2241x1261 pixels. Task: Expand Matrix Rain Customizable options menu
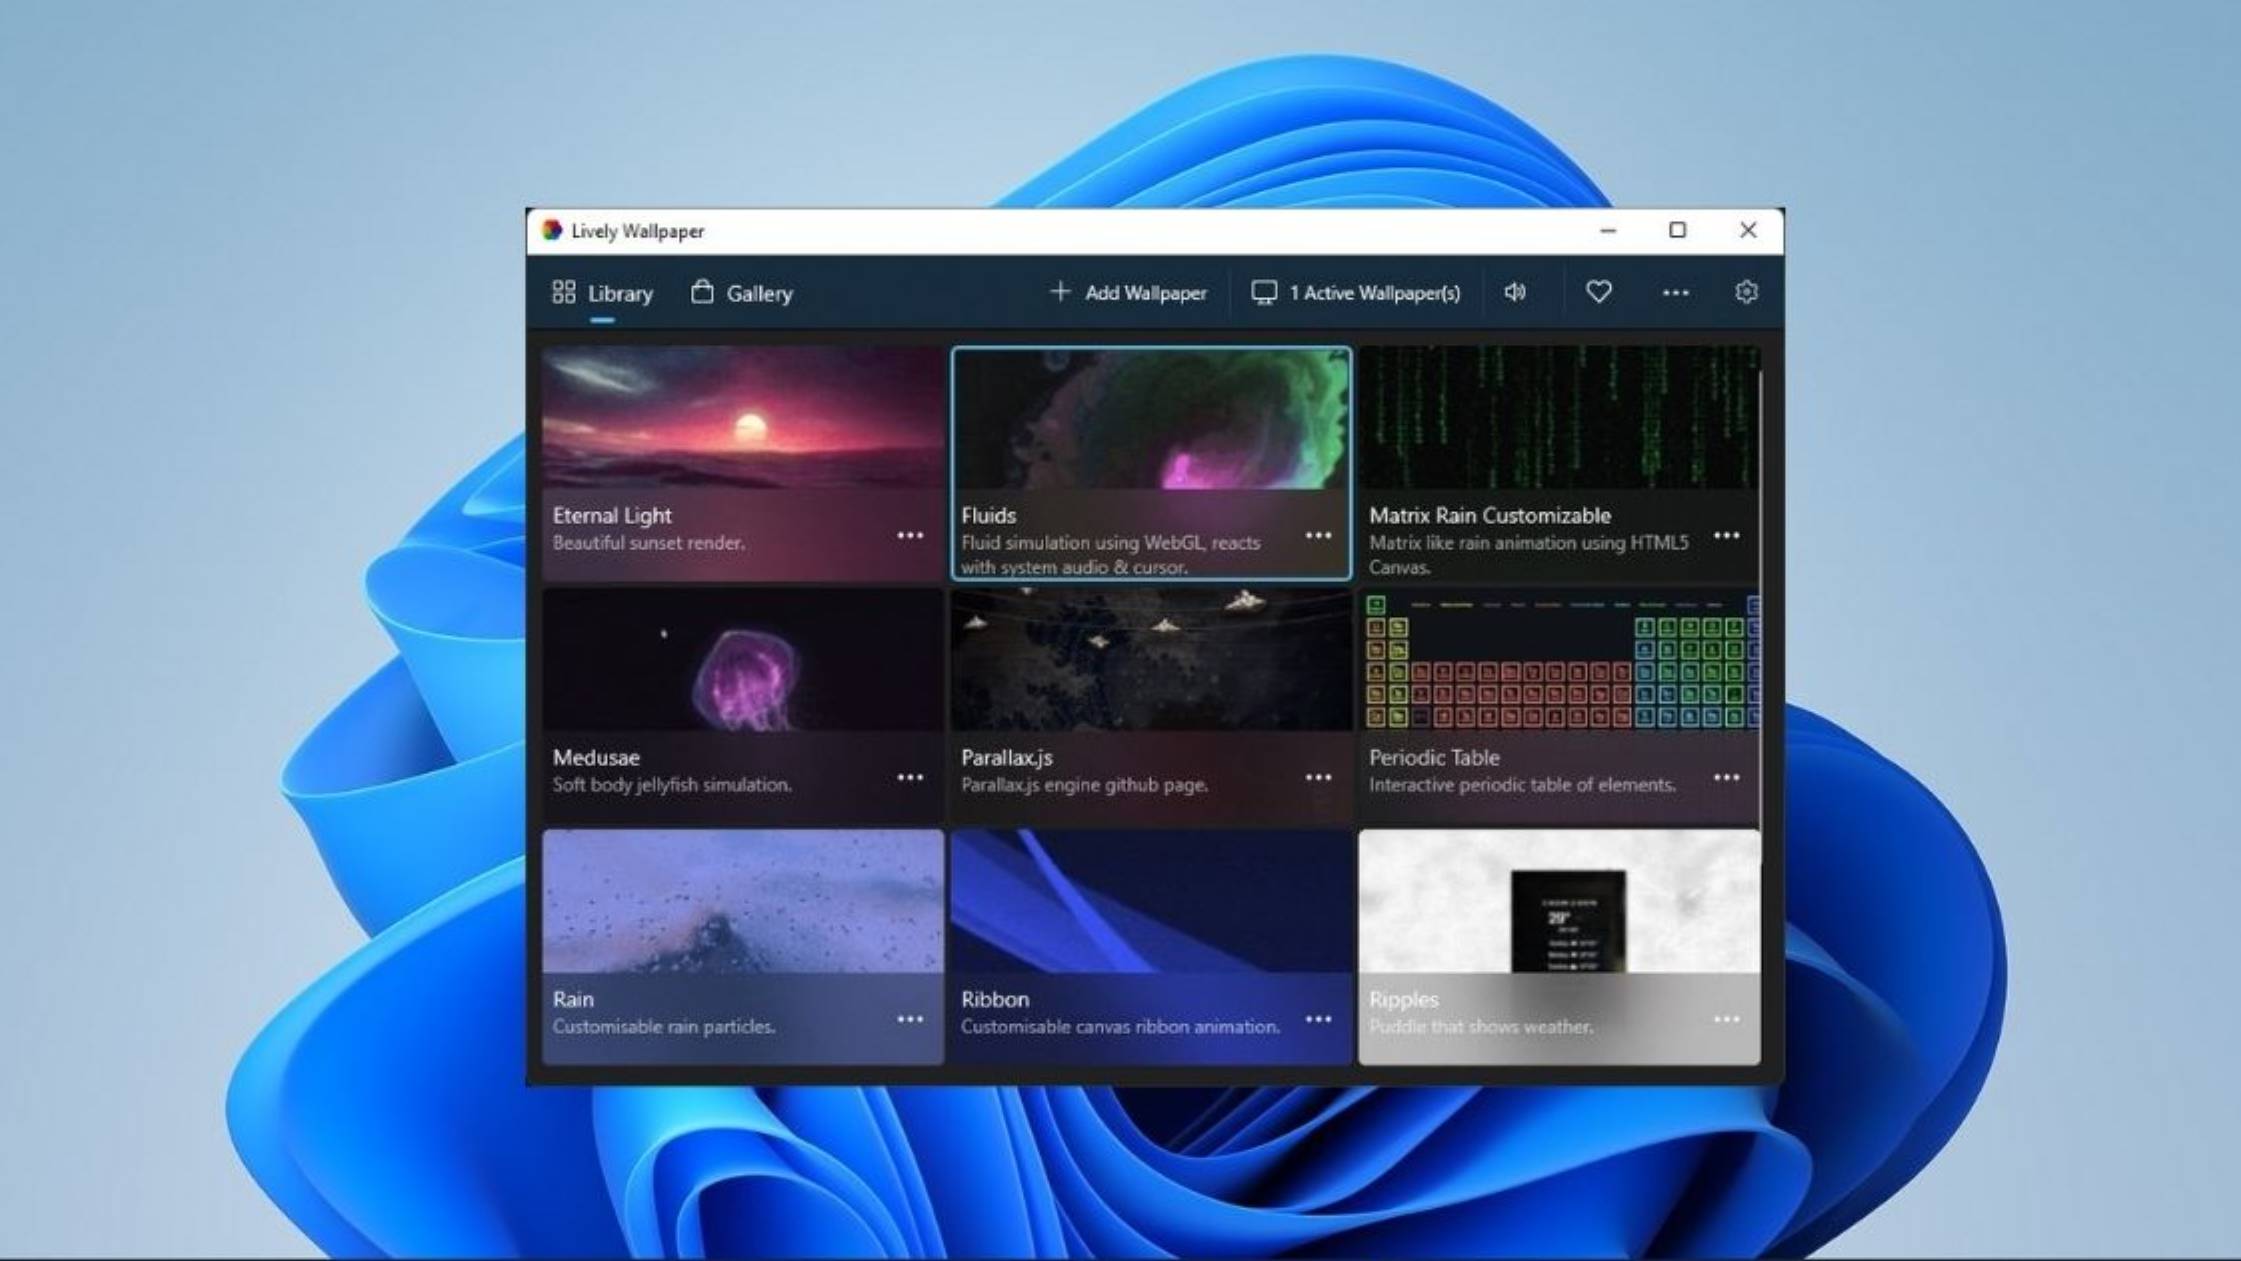(1726, 536)
